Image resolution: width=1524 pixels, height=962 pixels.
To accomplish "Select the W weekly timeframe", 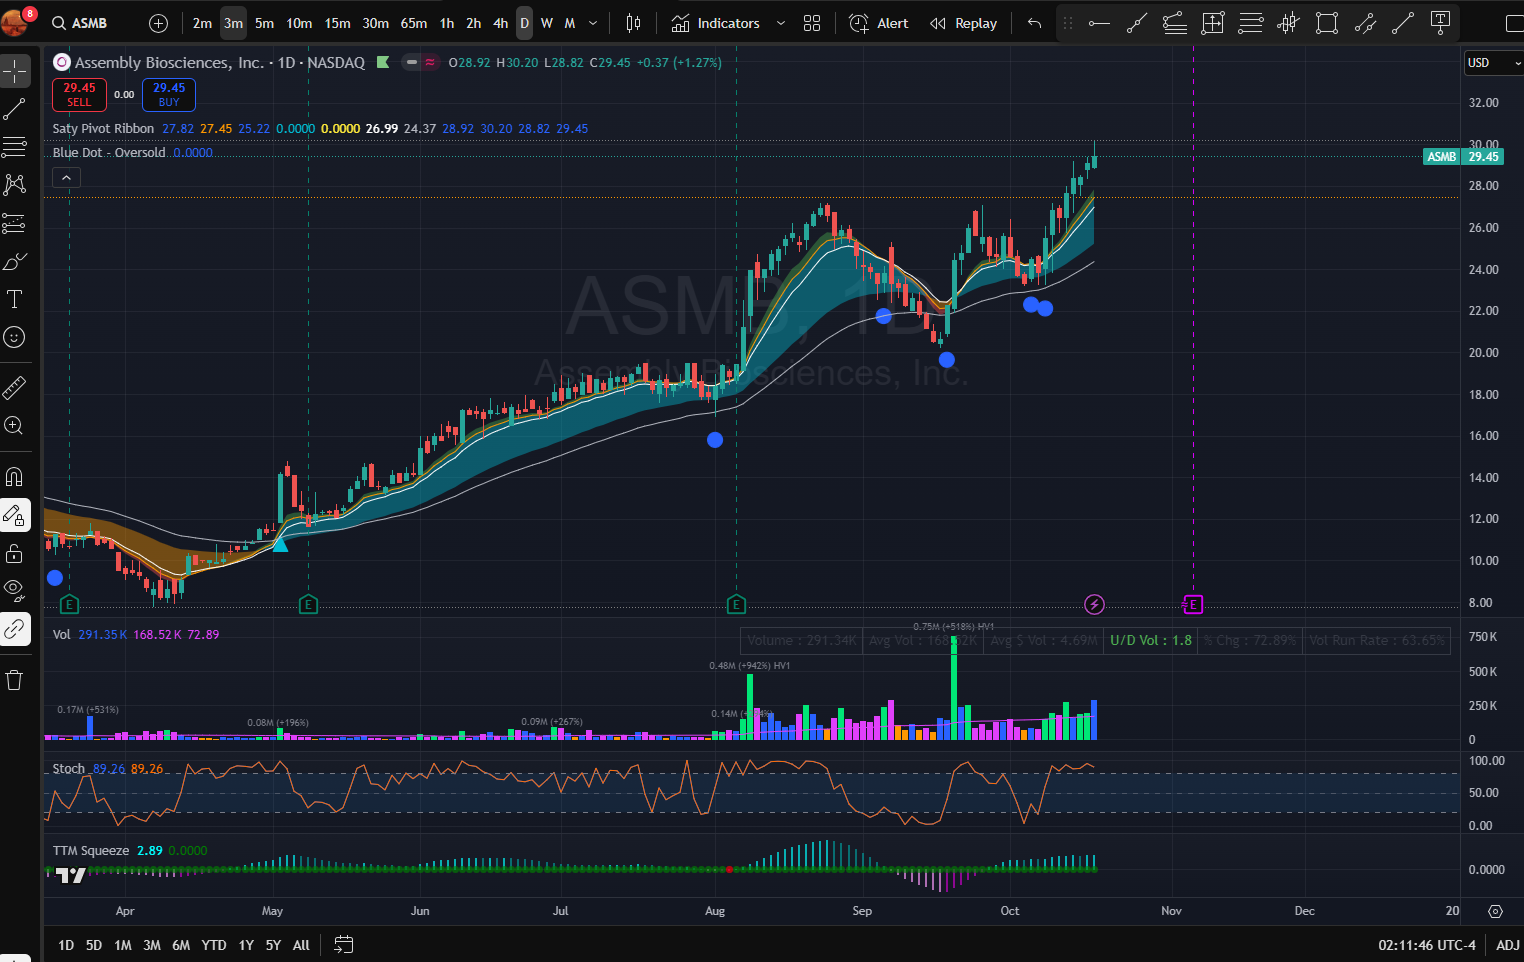I will pyautogui.click(x=547, y=23).
